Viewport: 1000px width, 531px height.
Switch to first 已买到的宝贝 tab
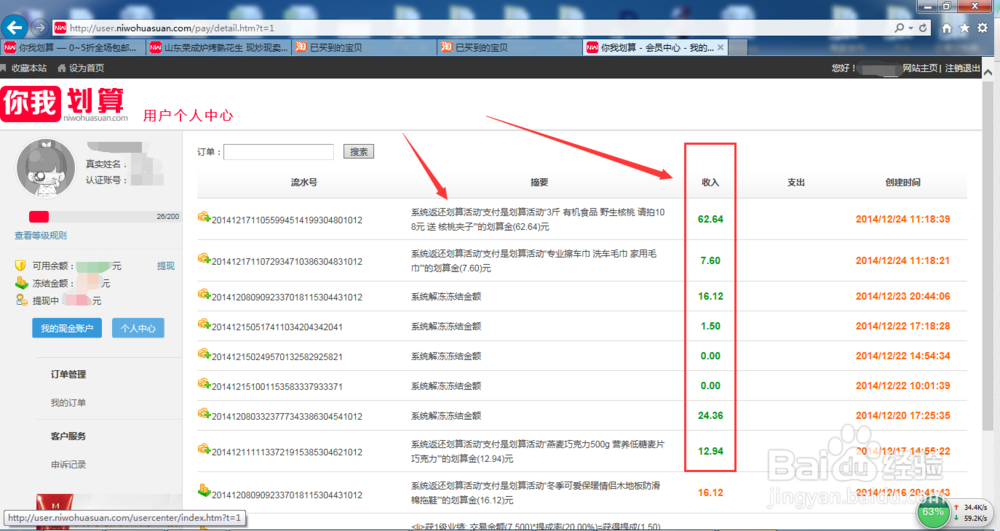tap(364, 47)
